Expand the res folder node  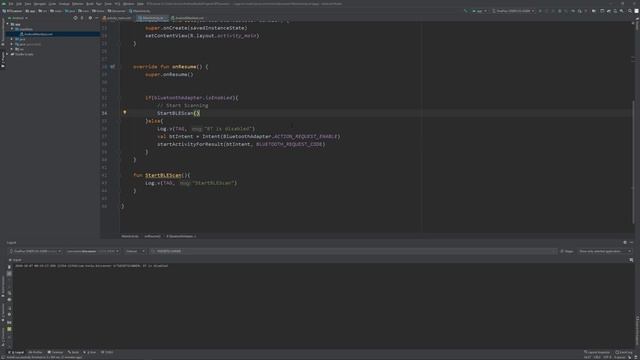tap(12, 49)
